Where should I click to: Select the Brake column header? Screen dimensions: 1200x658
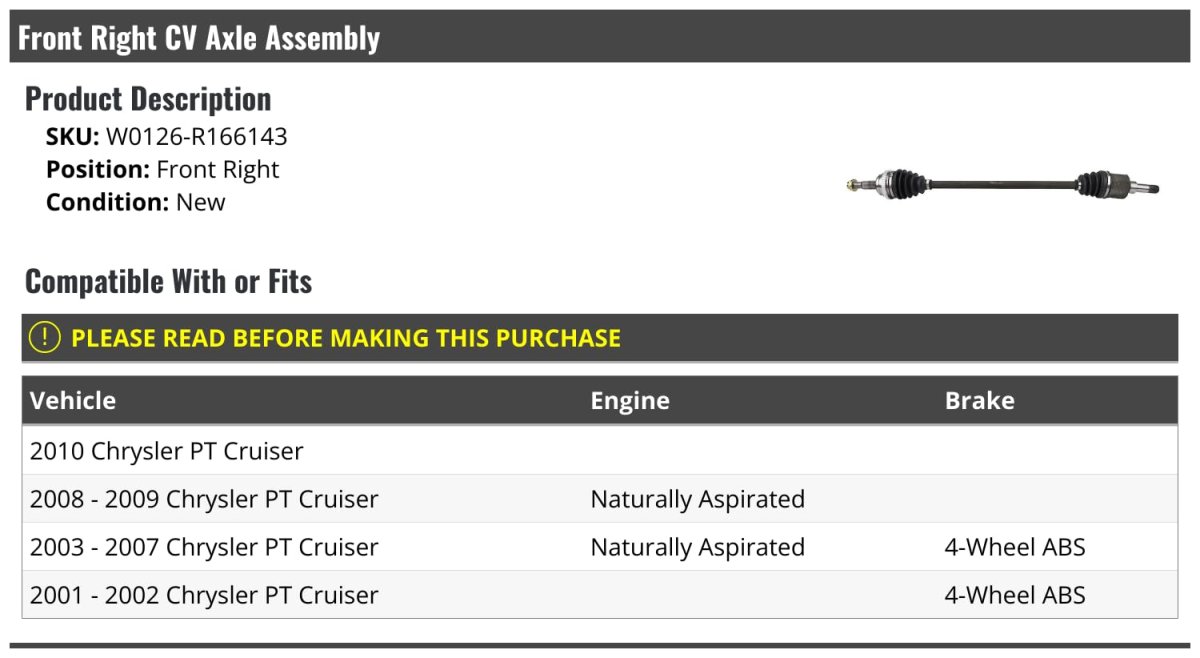coord(979,401)
